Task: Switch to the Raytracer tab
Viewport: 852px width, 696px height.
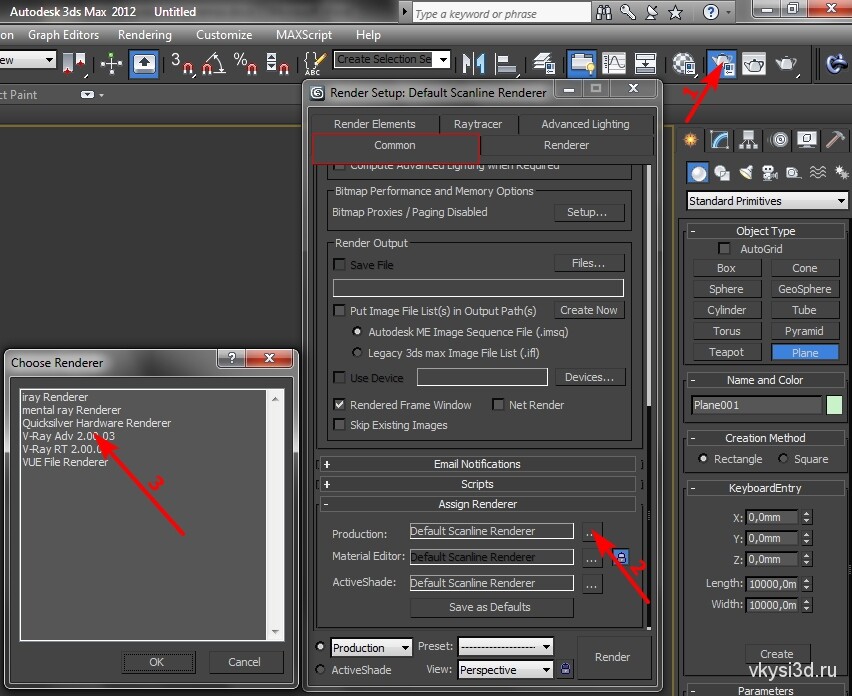Action: (478, 124)
